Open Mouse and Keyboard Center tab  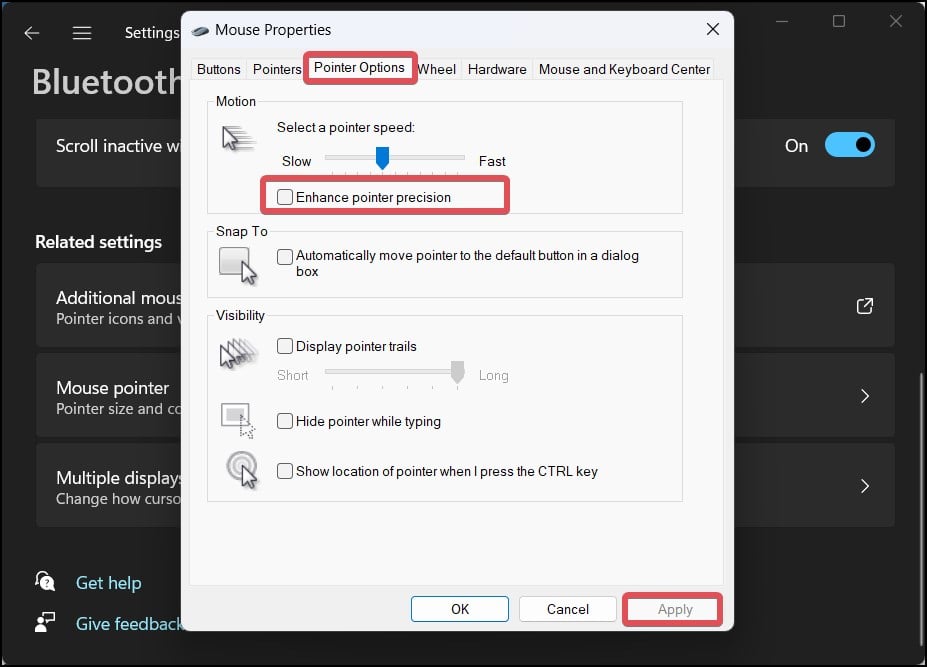pos(624,69)
